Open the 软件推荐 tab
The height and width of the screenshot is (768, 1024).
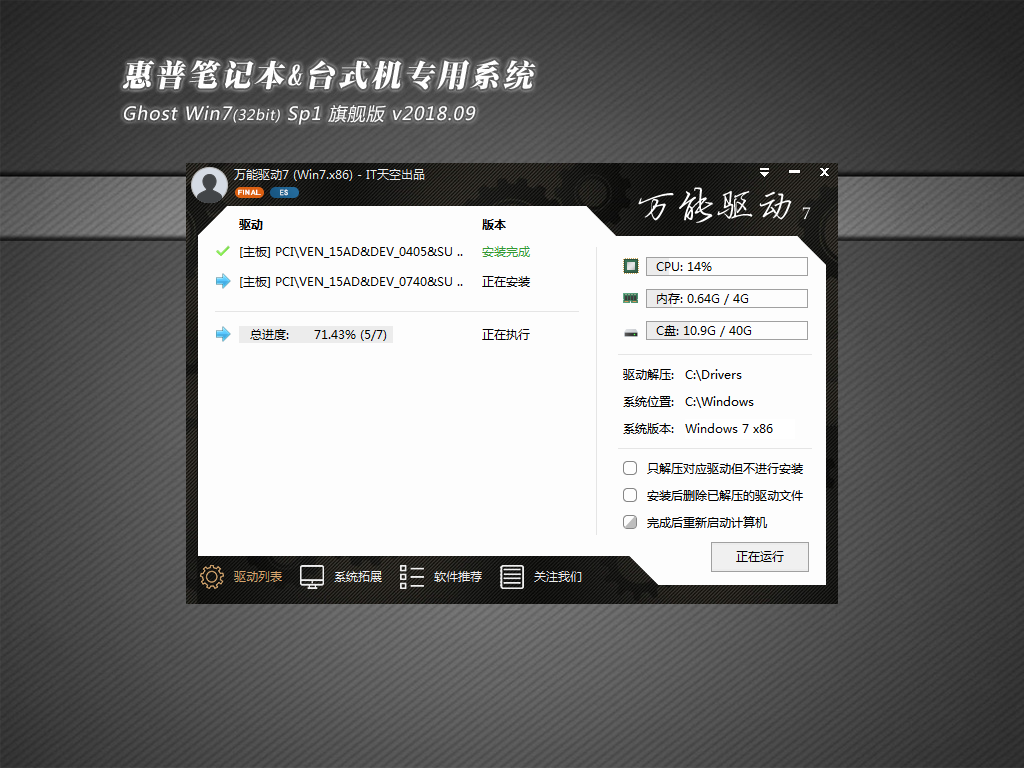[458, 577]
